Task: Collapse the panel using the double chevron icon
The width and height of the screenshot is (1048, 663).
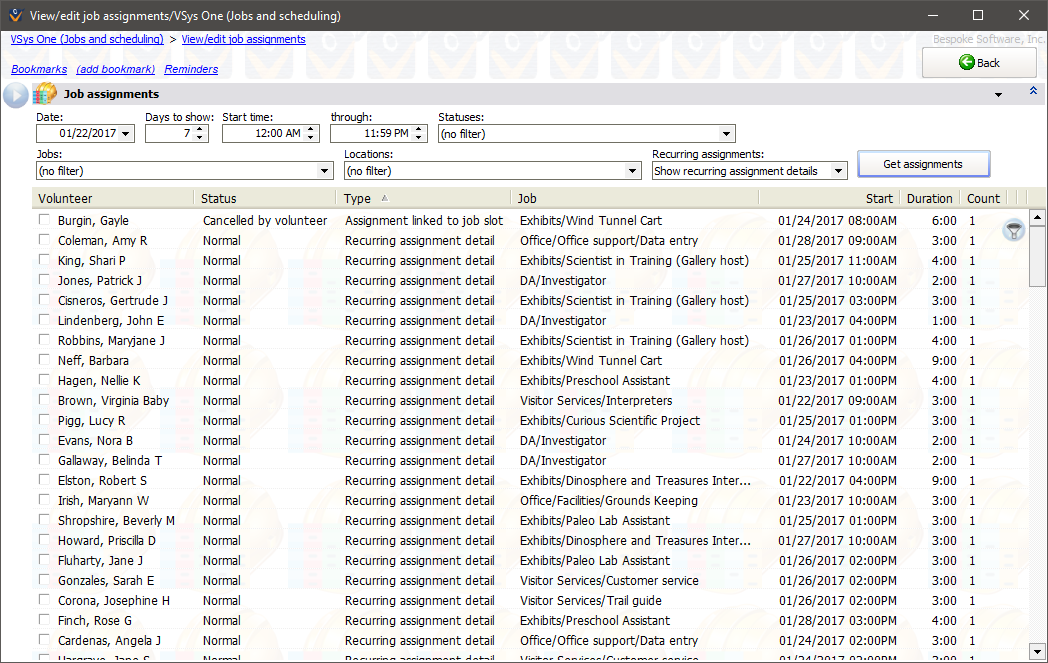Action: (1033, 90)
